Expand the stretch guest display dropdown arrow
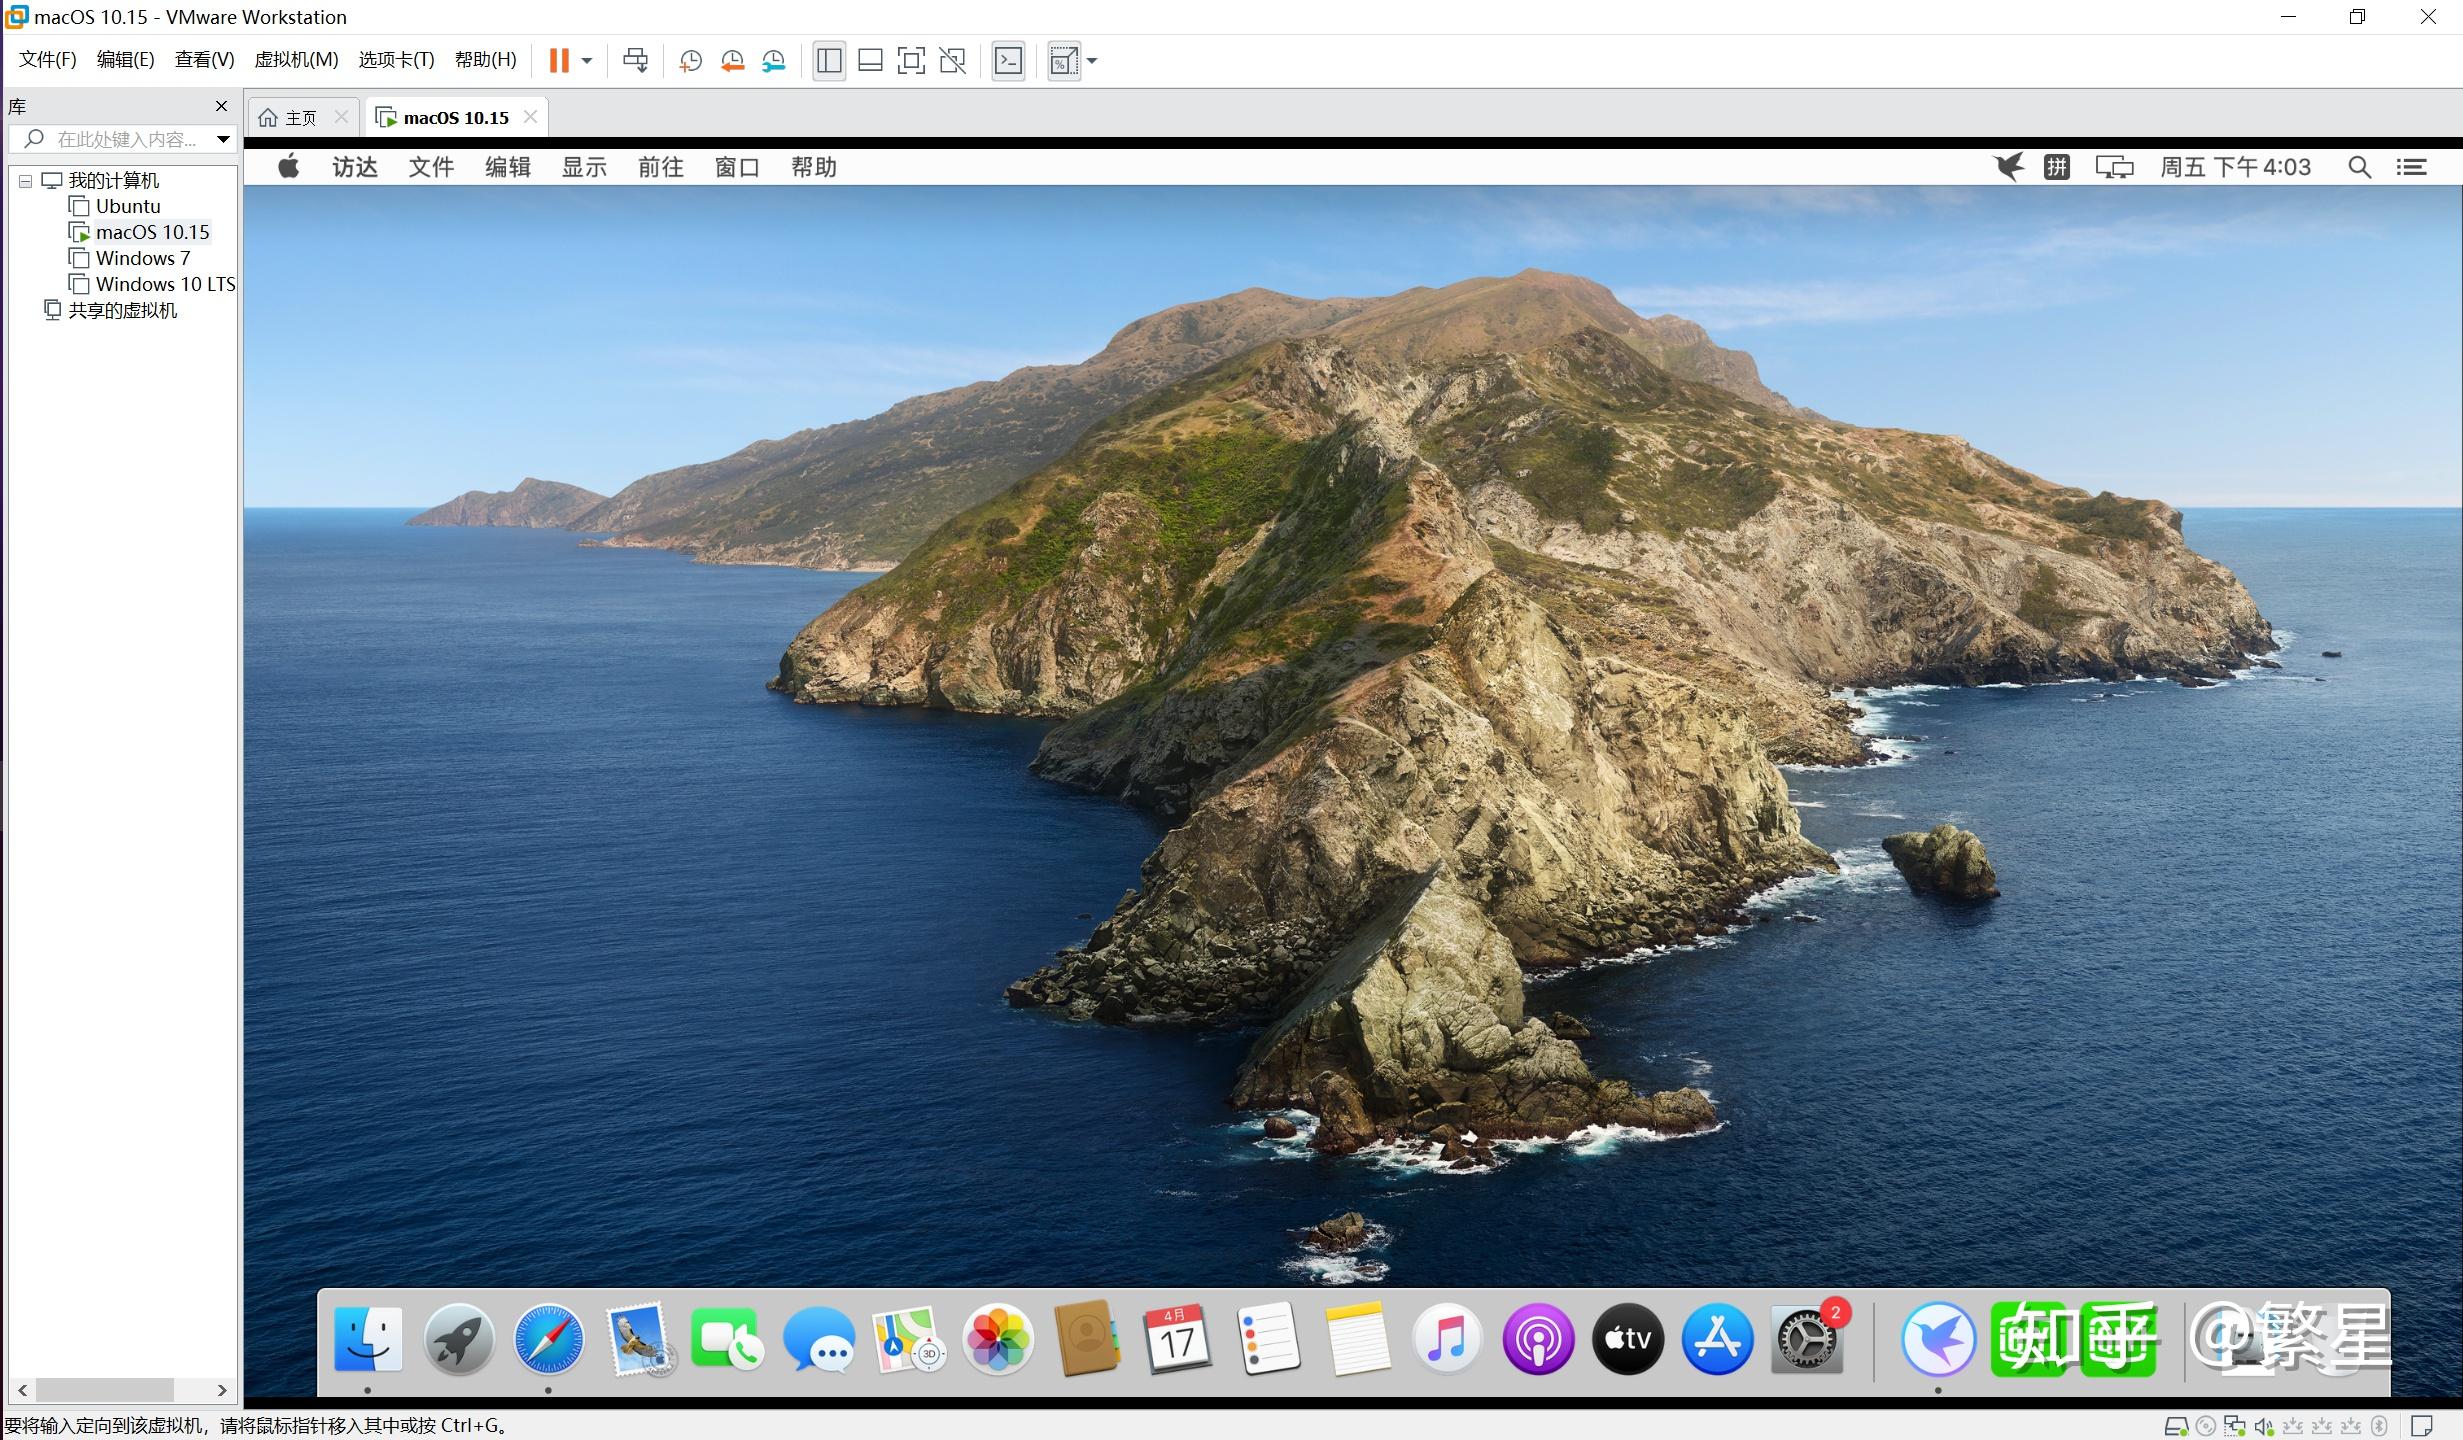 click(x=1092, y=61)
